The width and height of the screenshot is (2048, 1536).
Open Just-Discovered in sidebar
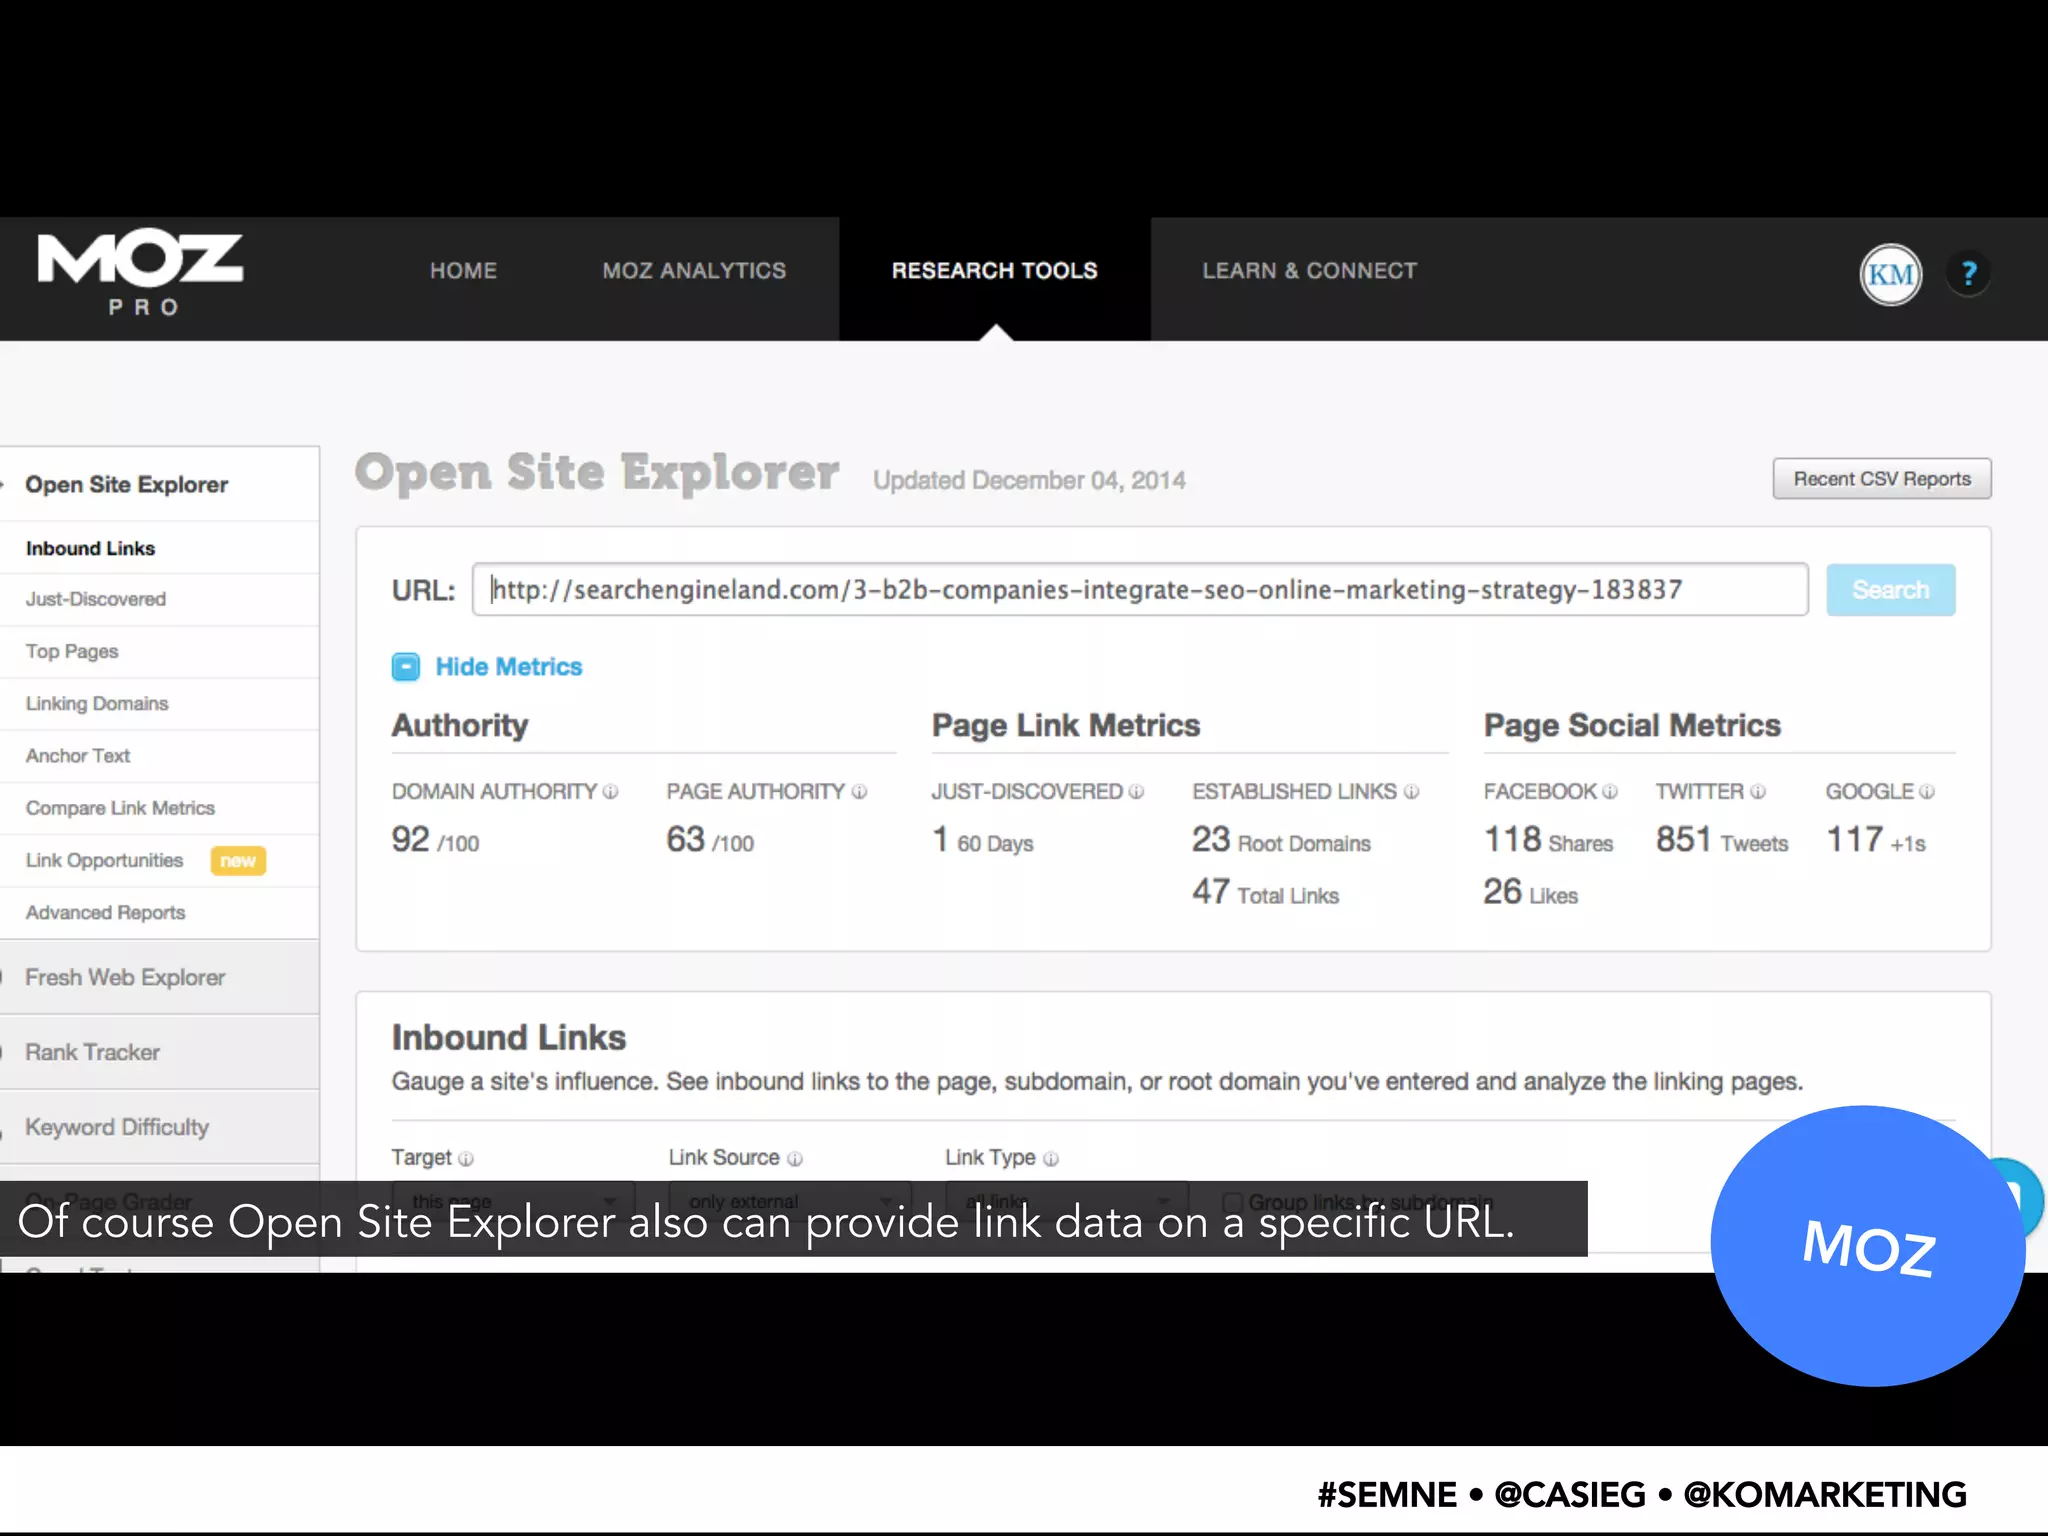96,600
